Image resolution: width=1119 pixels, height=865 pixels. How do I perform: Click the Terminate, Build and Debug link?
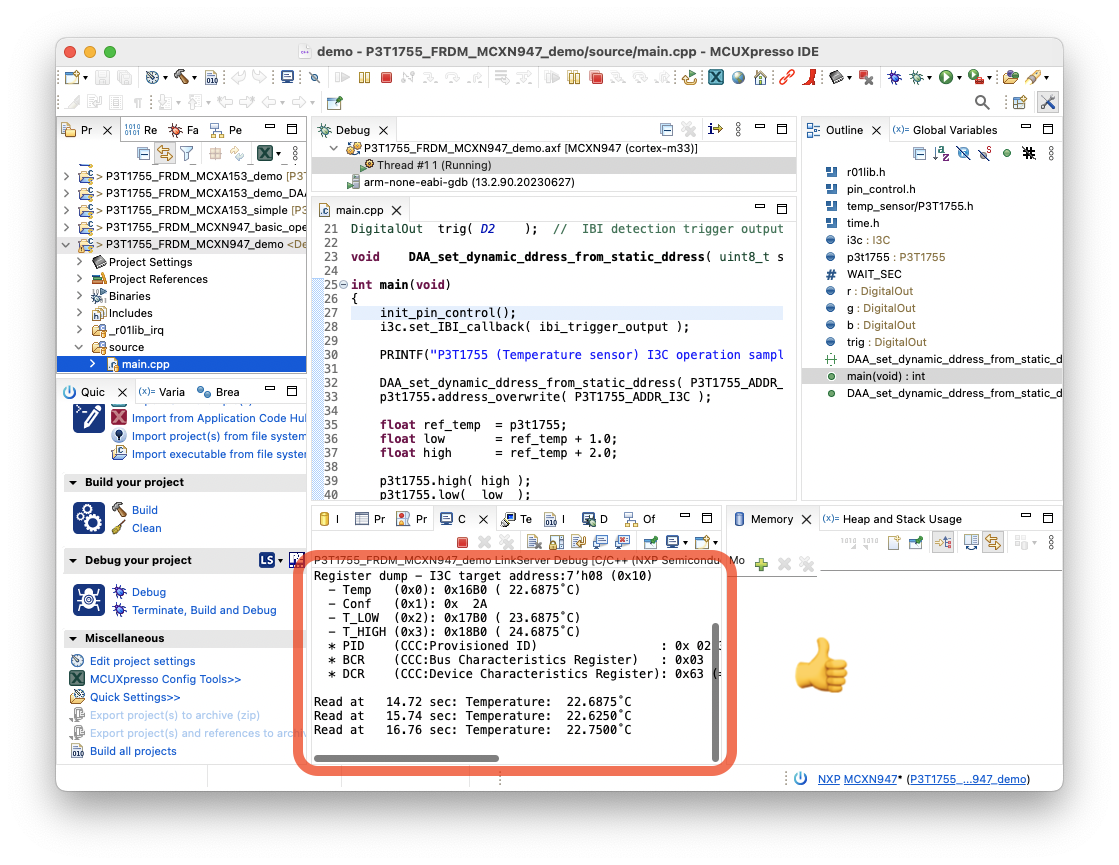(x=204, y=610)
